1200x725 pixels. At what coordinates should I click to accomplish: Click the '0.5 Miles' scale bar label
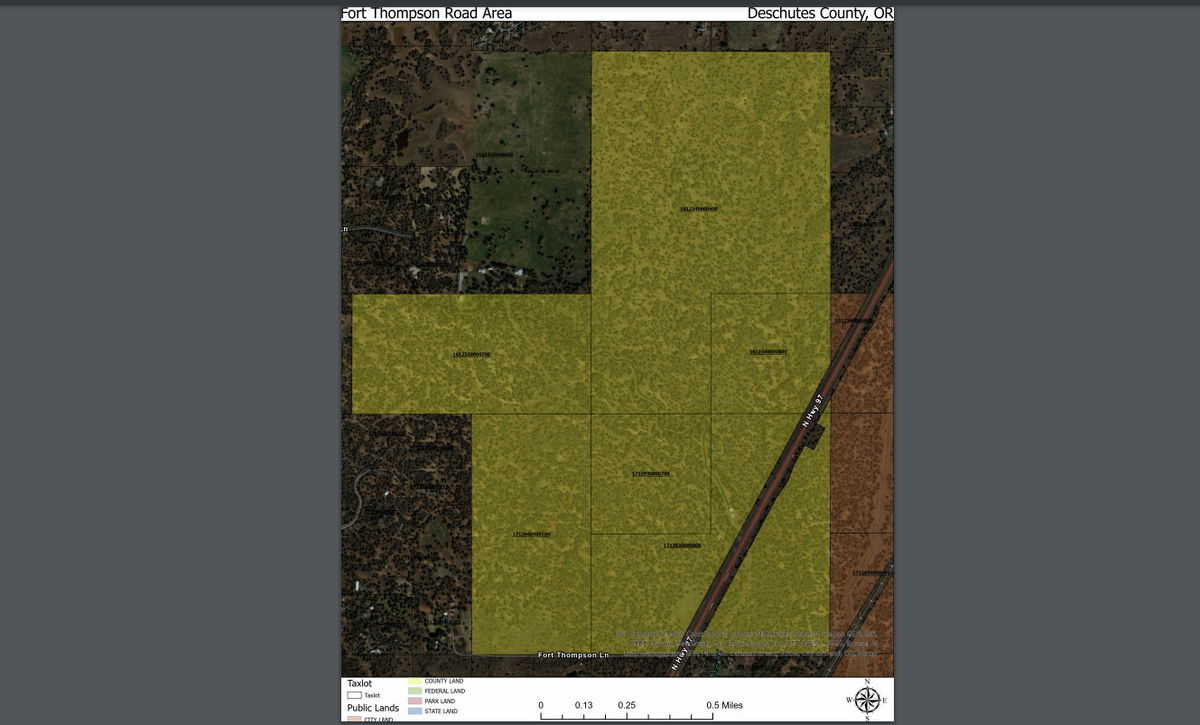tap(724, 705)
